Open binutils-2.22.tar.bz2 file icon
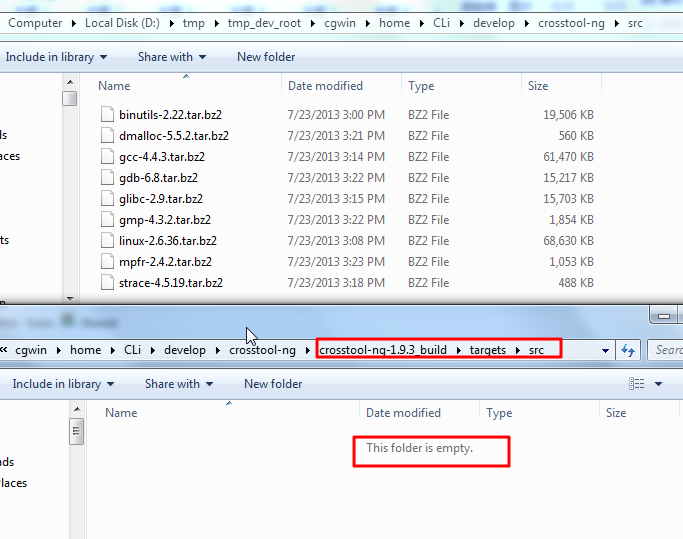This screenshot has height=539, width=683. [107, 115]
